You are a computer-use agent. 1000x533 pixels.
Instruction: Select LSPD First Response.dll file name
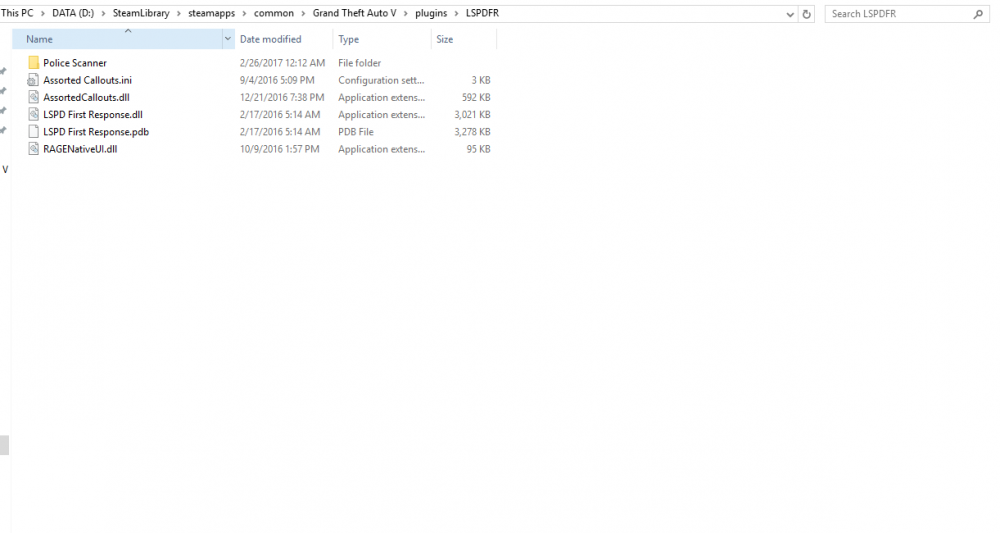pos(92,114)
